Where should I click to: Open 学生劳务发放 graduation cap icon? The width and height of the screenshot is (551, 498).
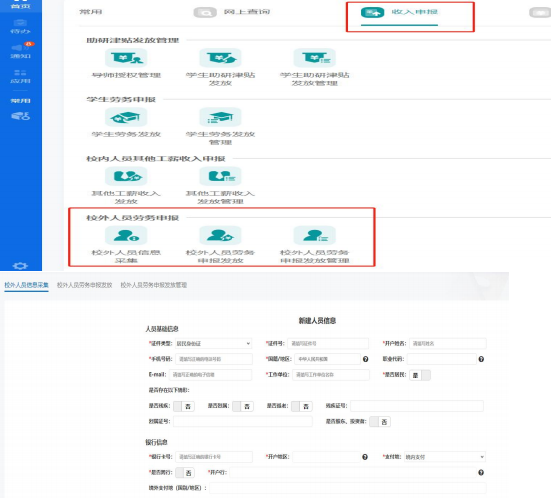pyautogui.click(x=126, y=117)
